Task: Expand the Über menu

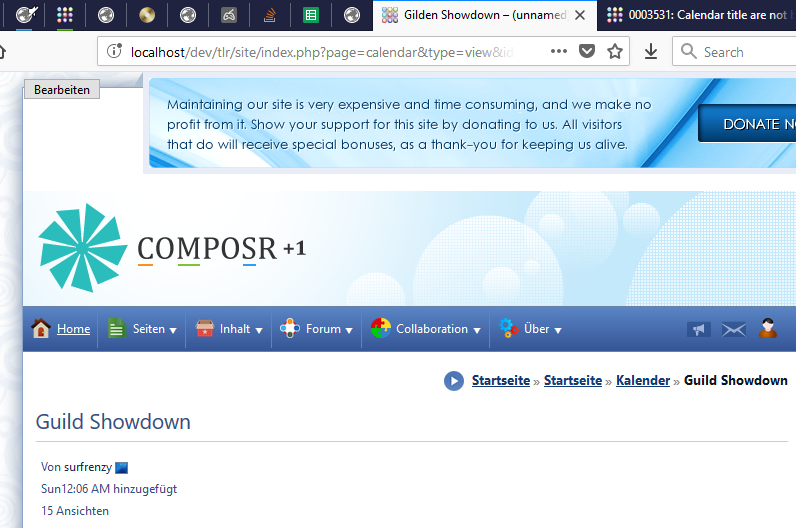Action: 531,329
